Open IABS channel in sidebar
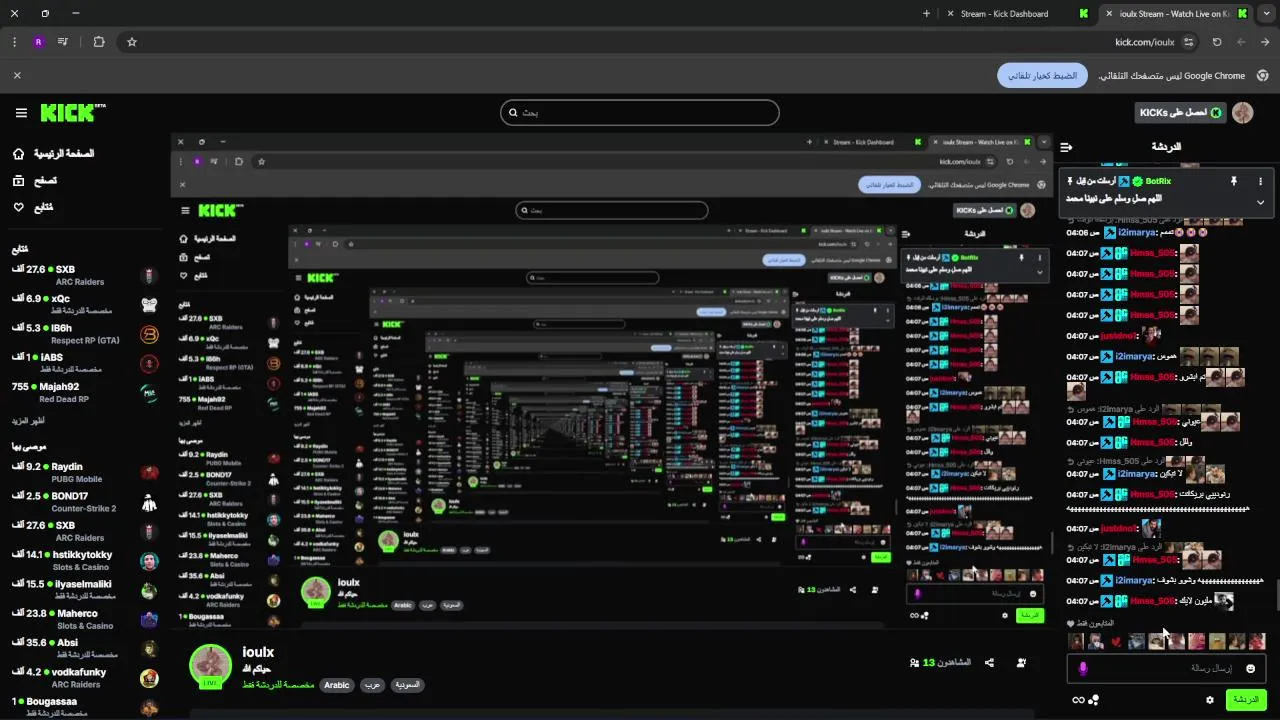 click(x=85, y=363)
